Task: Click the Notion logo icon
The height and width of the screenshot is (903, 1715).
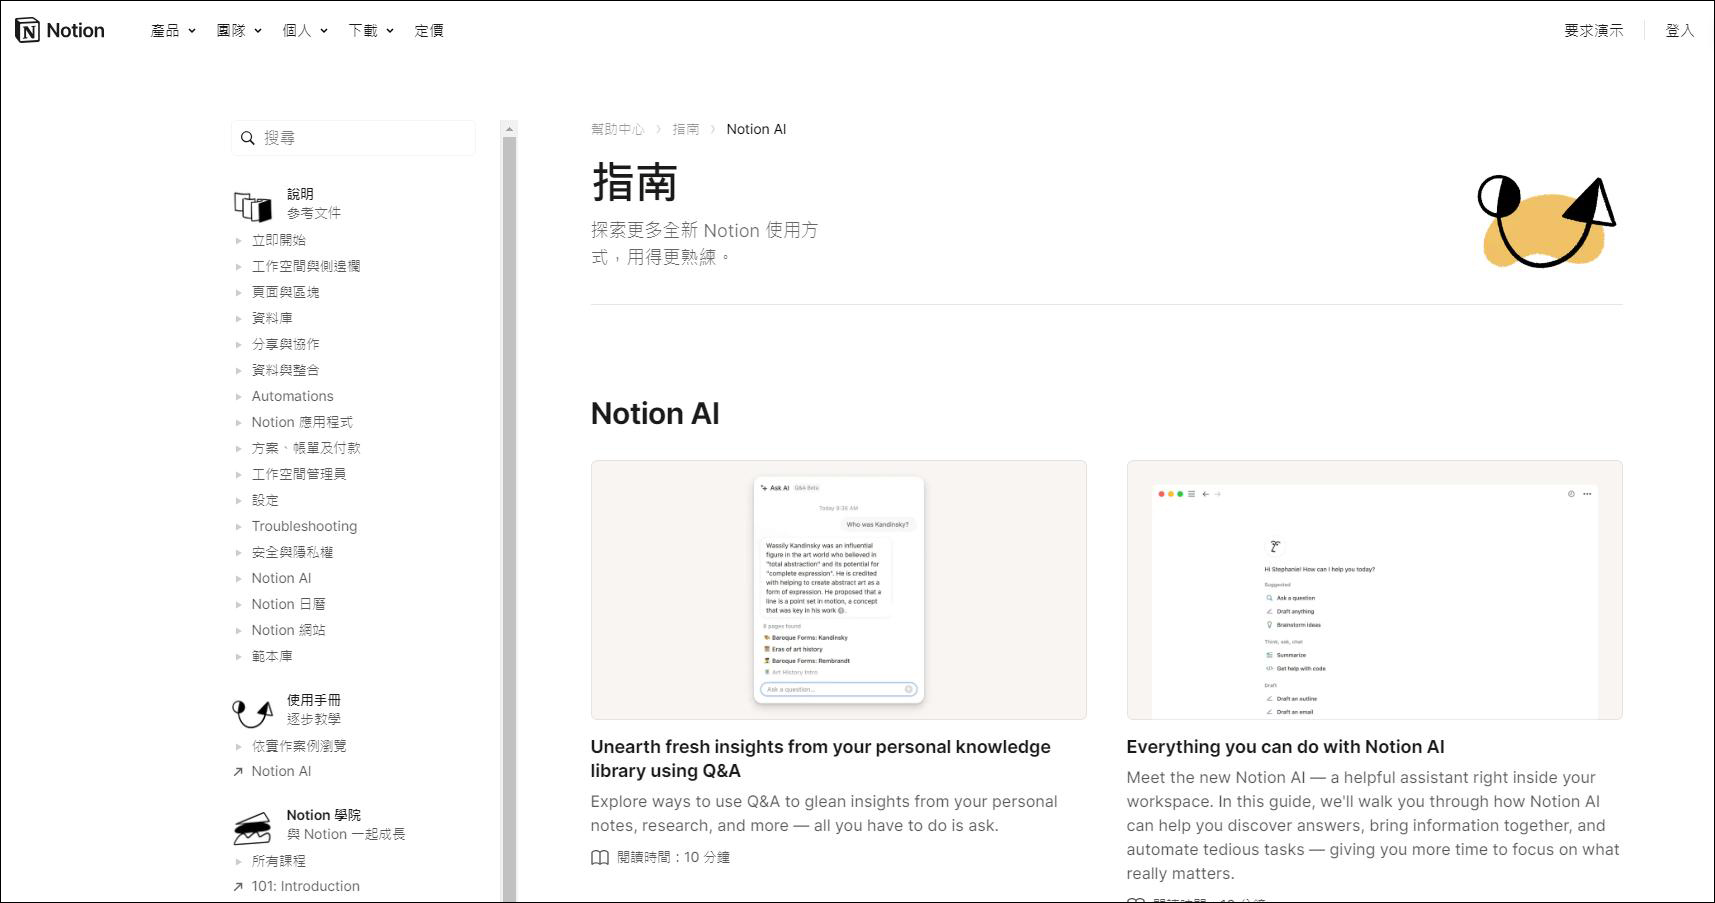Action: (28, 30)
